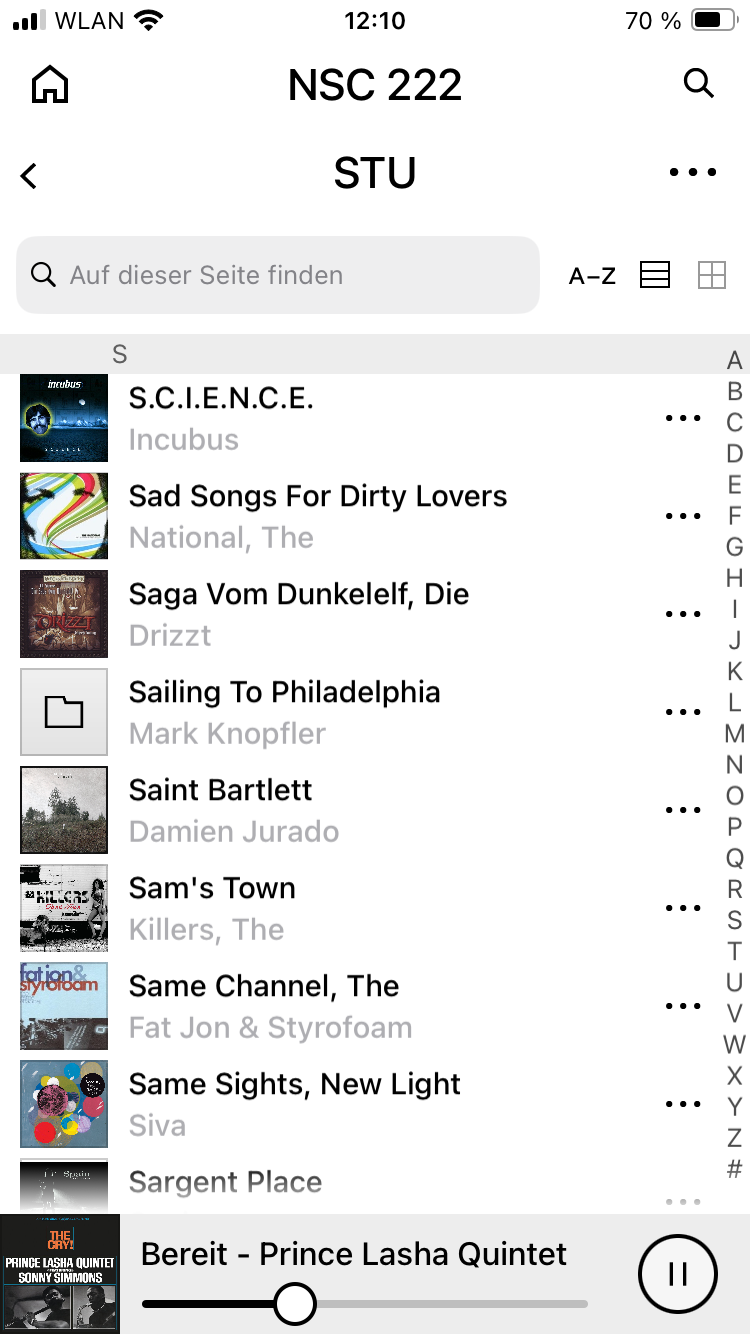Open more options for S.C.I.E.N.C.E.
The height and width of the screenshot is (1334, 750).
pyautogui.click(x=683, y=418)
